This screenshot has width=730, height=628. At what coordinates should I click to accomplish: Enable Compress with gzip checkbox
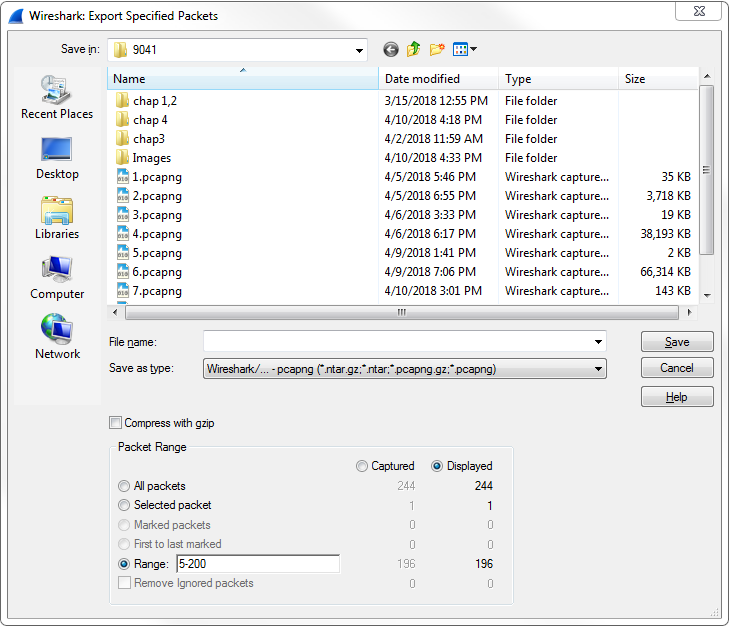click(x=115, y=423)
